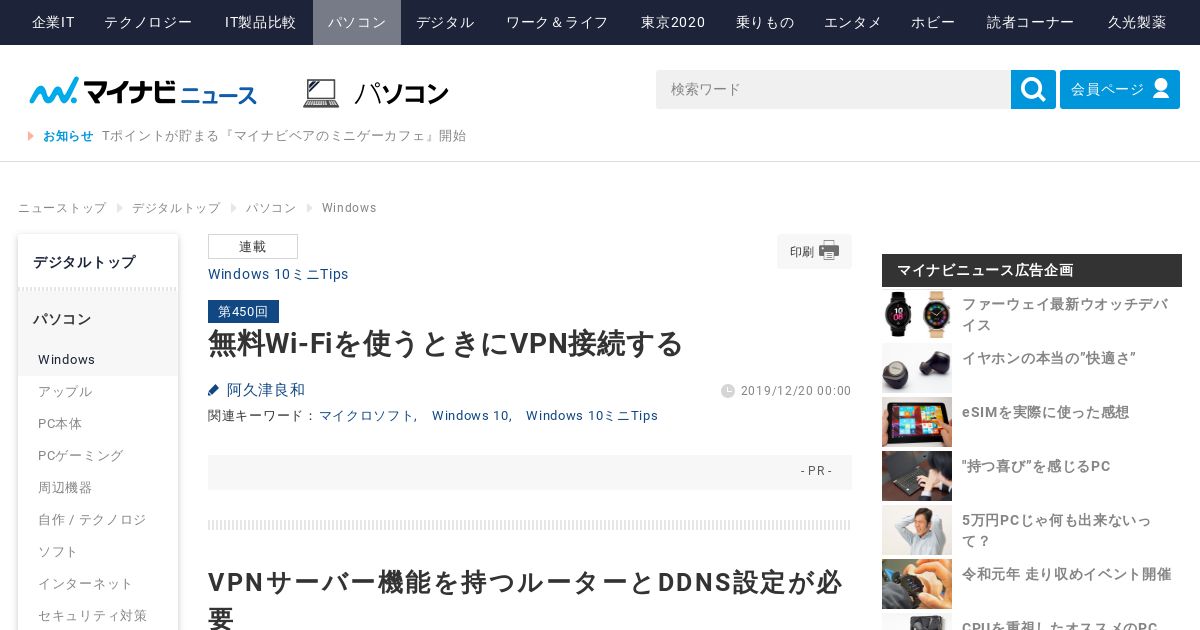Open the Windows 10ミニTips keyword link
This screenshot has width=1200, height=630.
pos(592,416)
